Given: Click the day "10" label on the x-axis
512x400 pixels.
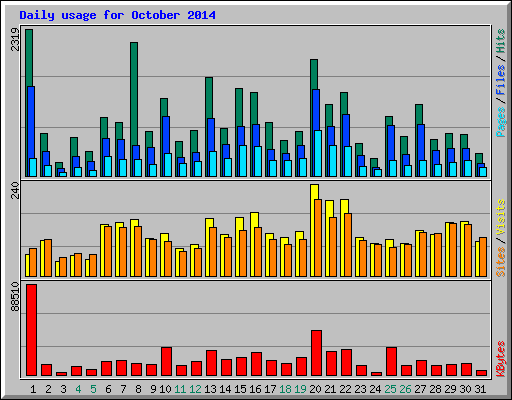Looking at the screenshot, I should 165,389.
